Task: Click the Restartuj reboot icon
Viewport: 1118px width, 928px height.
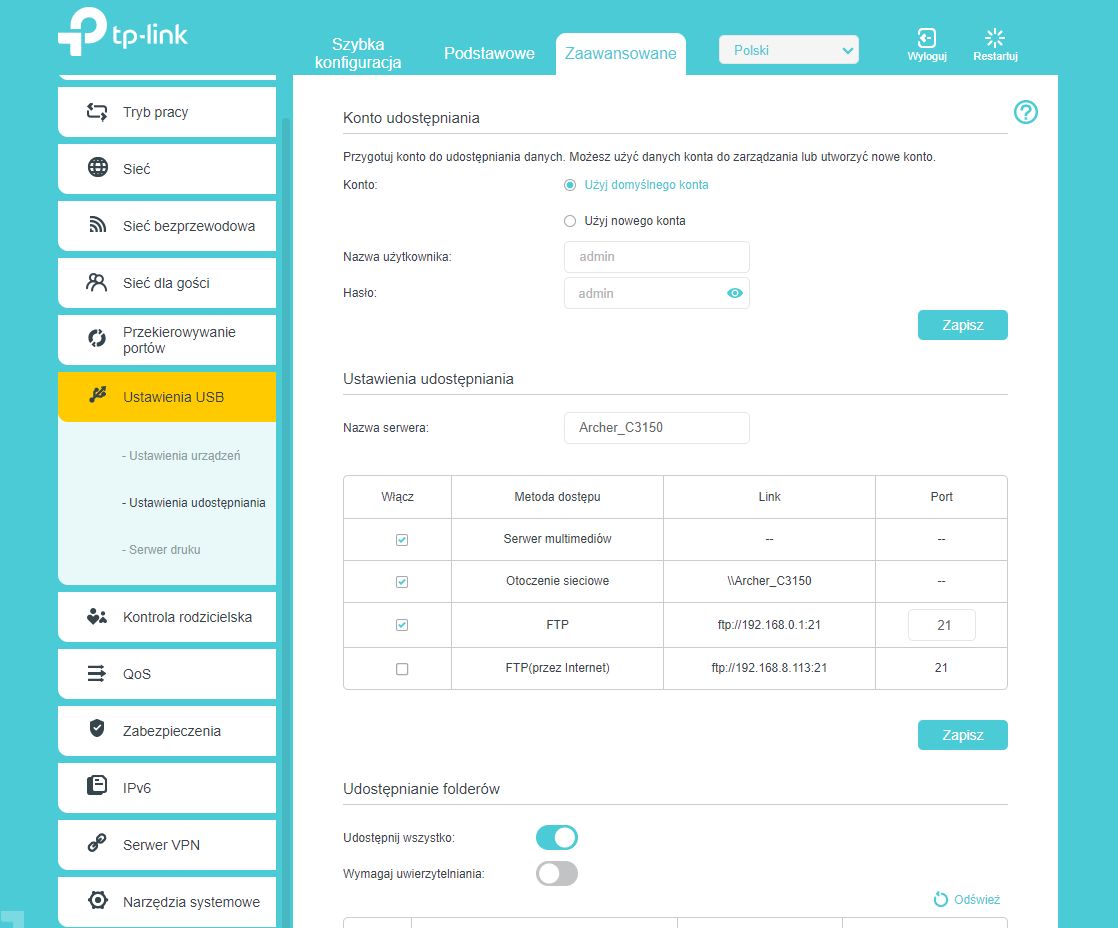Action: (995, 37)
